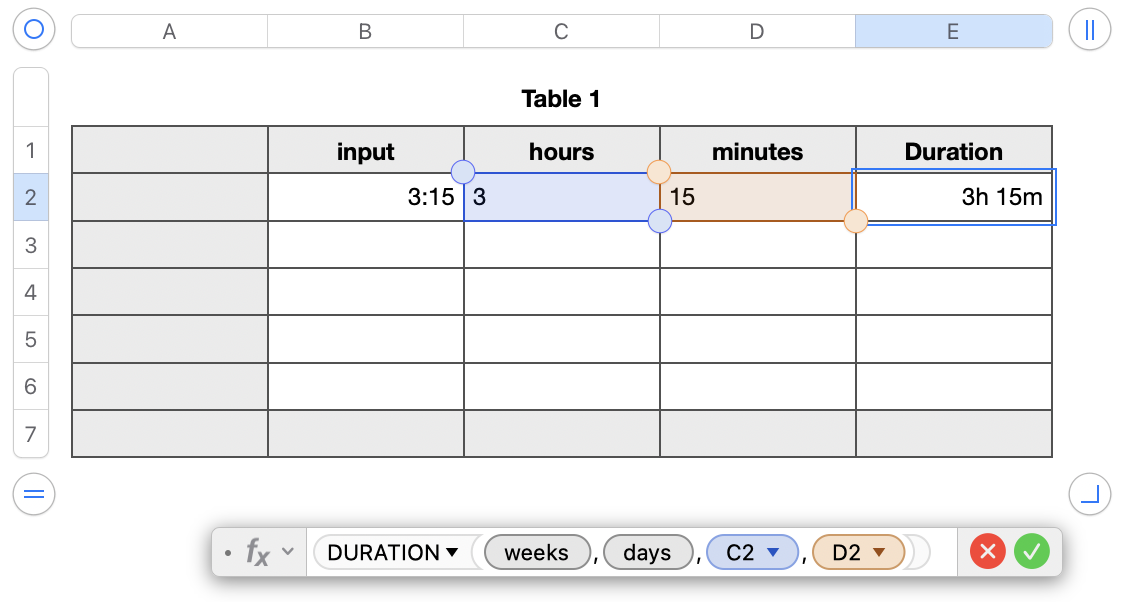
Task: Click the add rows handle
Action: (34, 494)
